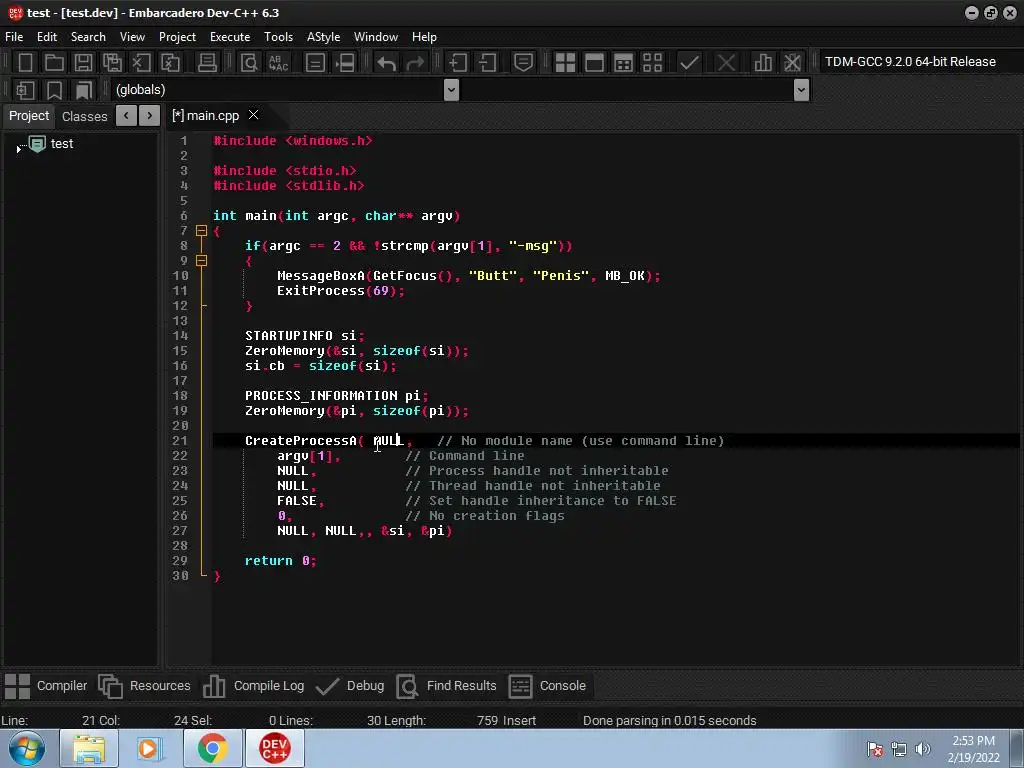Click the Windows Start button

pyautogui.click(x=26, y=748)
